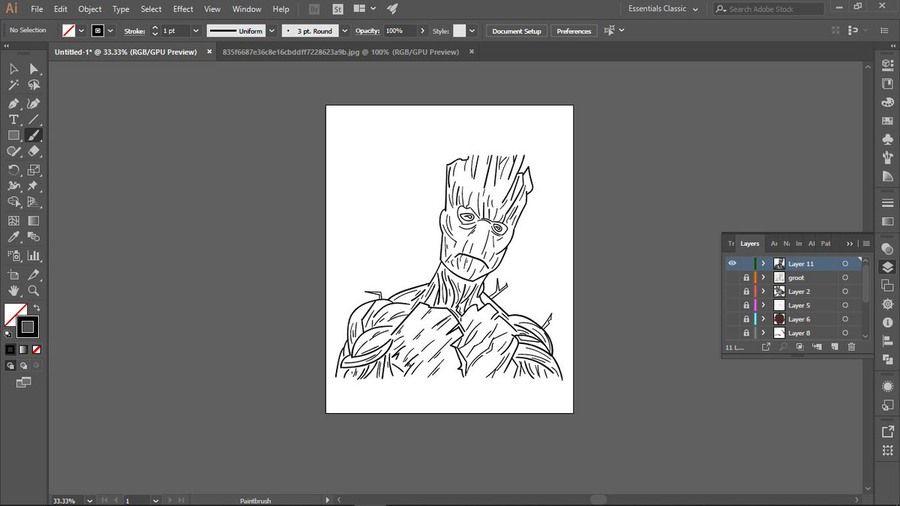Open zoom level dropdown at 33.33%
The height and width of the screenshot is (506, 900).
point(90,501)
